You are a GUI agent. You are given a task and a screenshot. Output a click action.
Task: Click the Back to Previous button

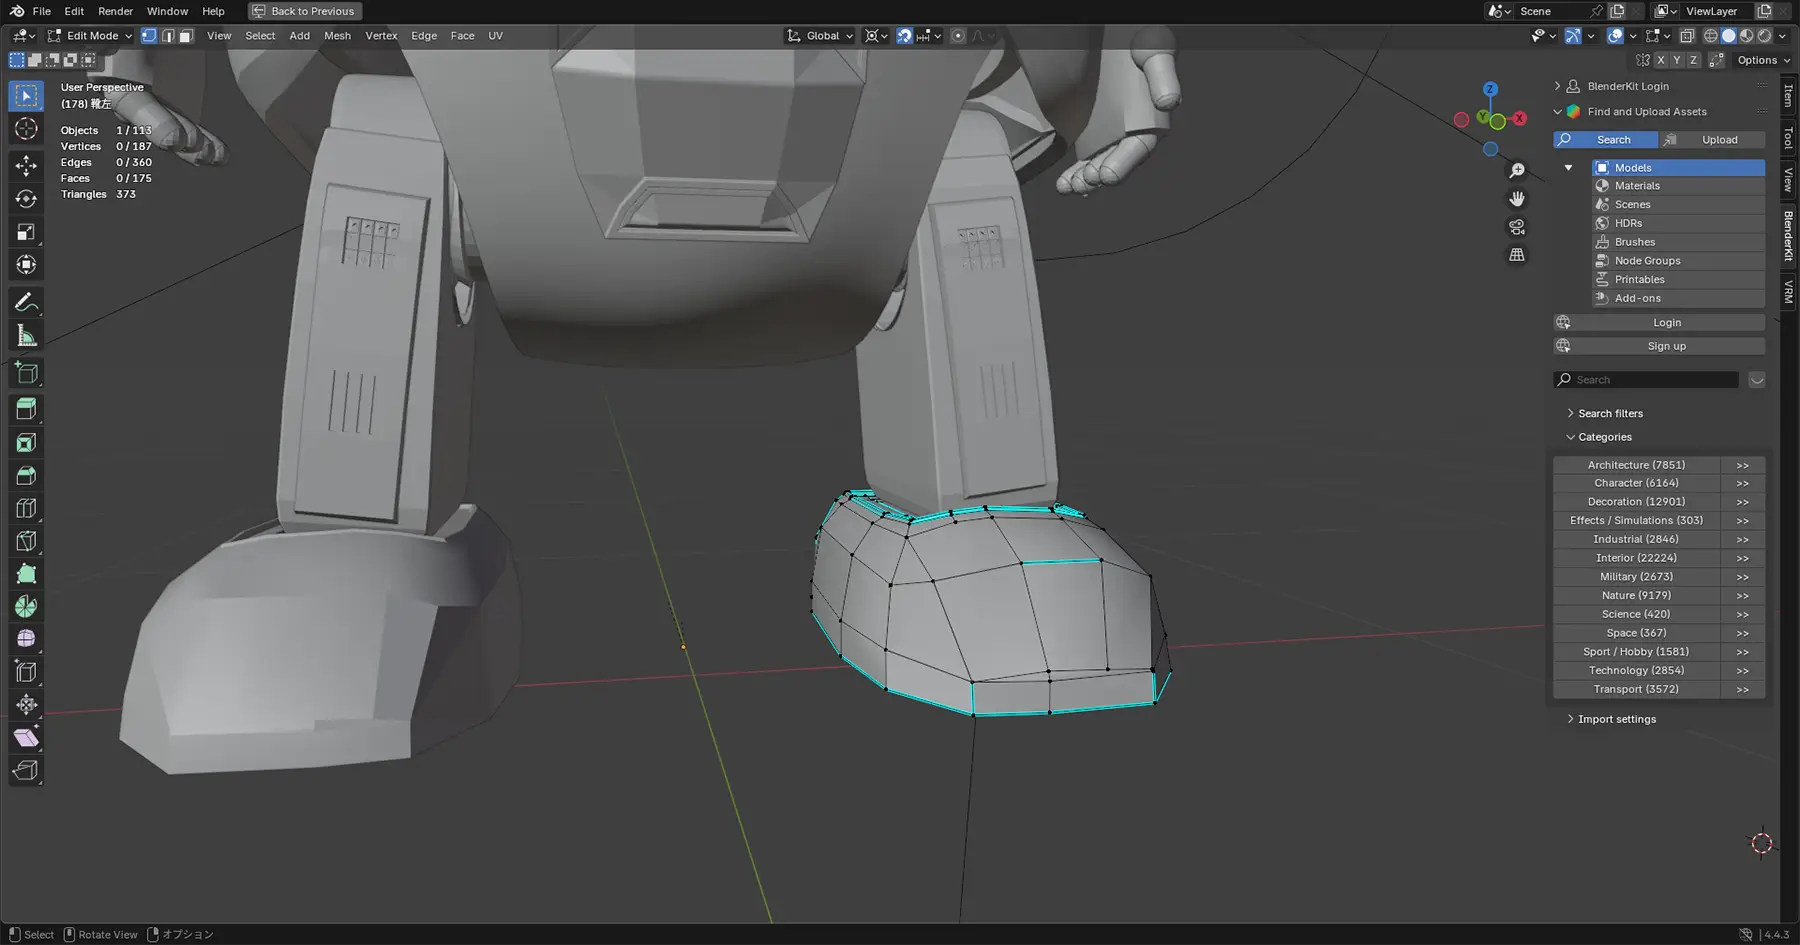304,11
